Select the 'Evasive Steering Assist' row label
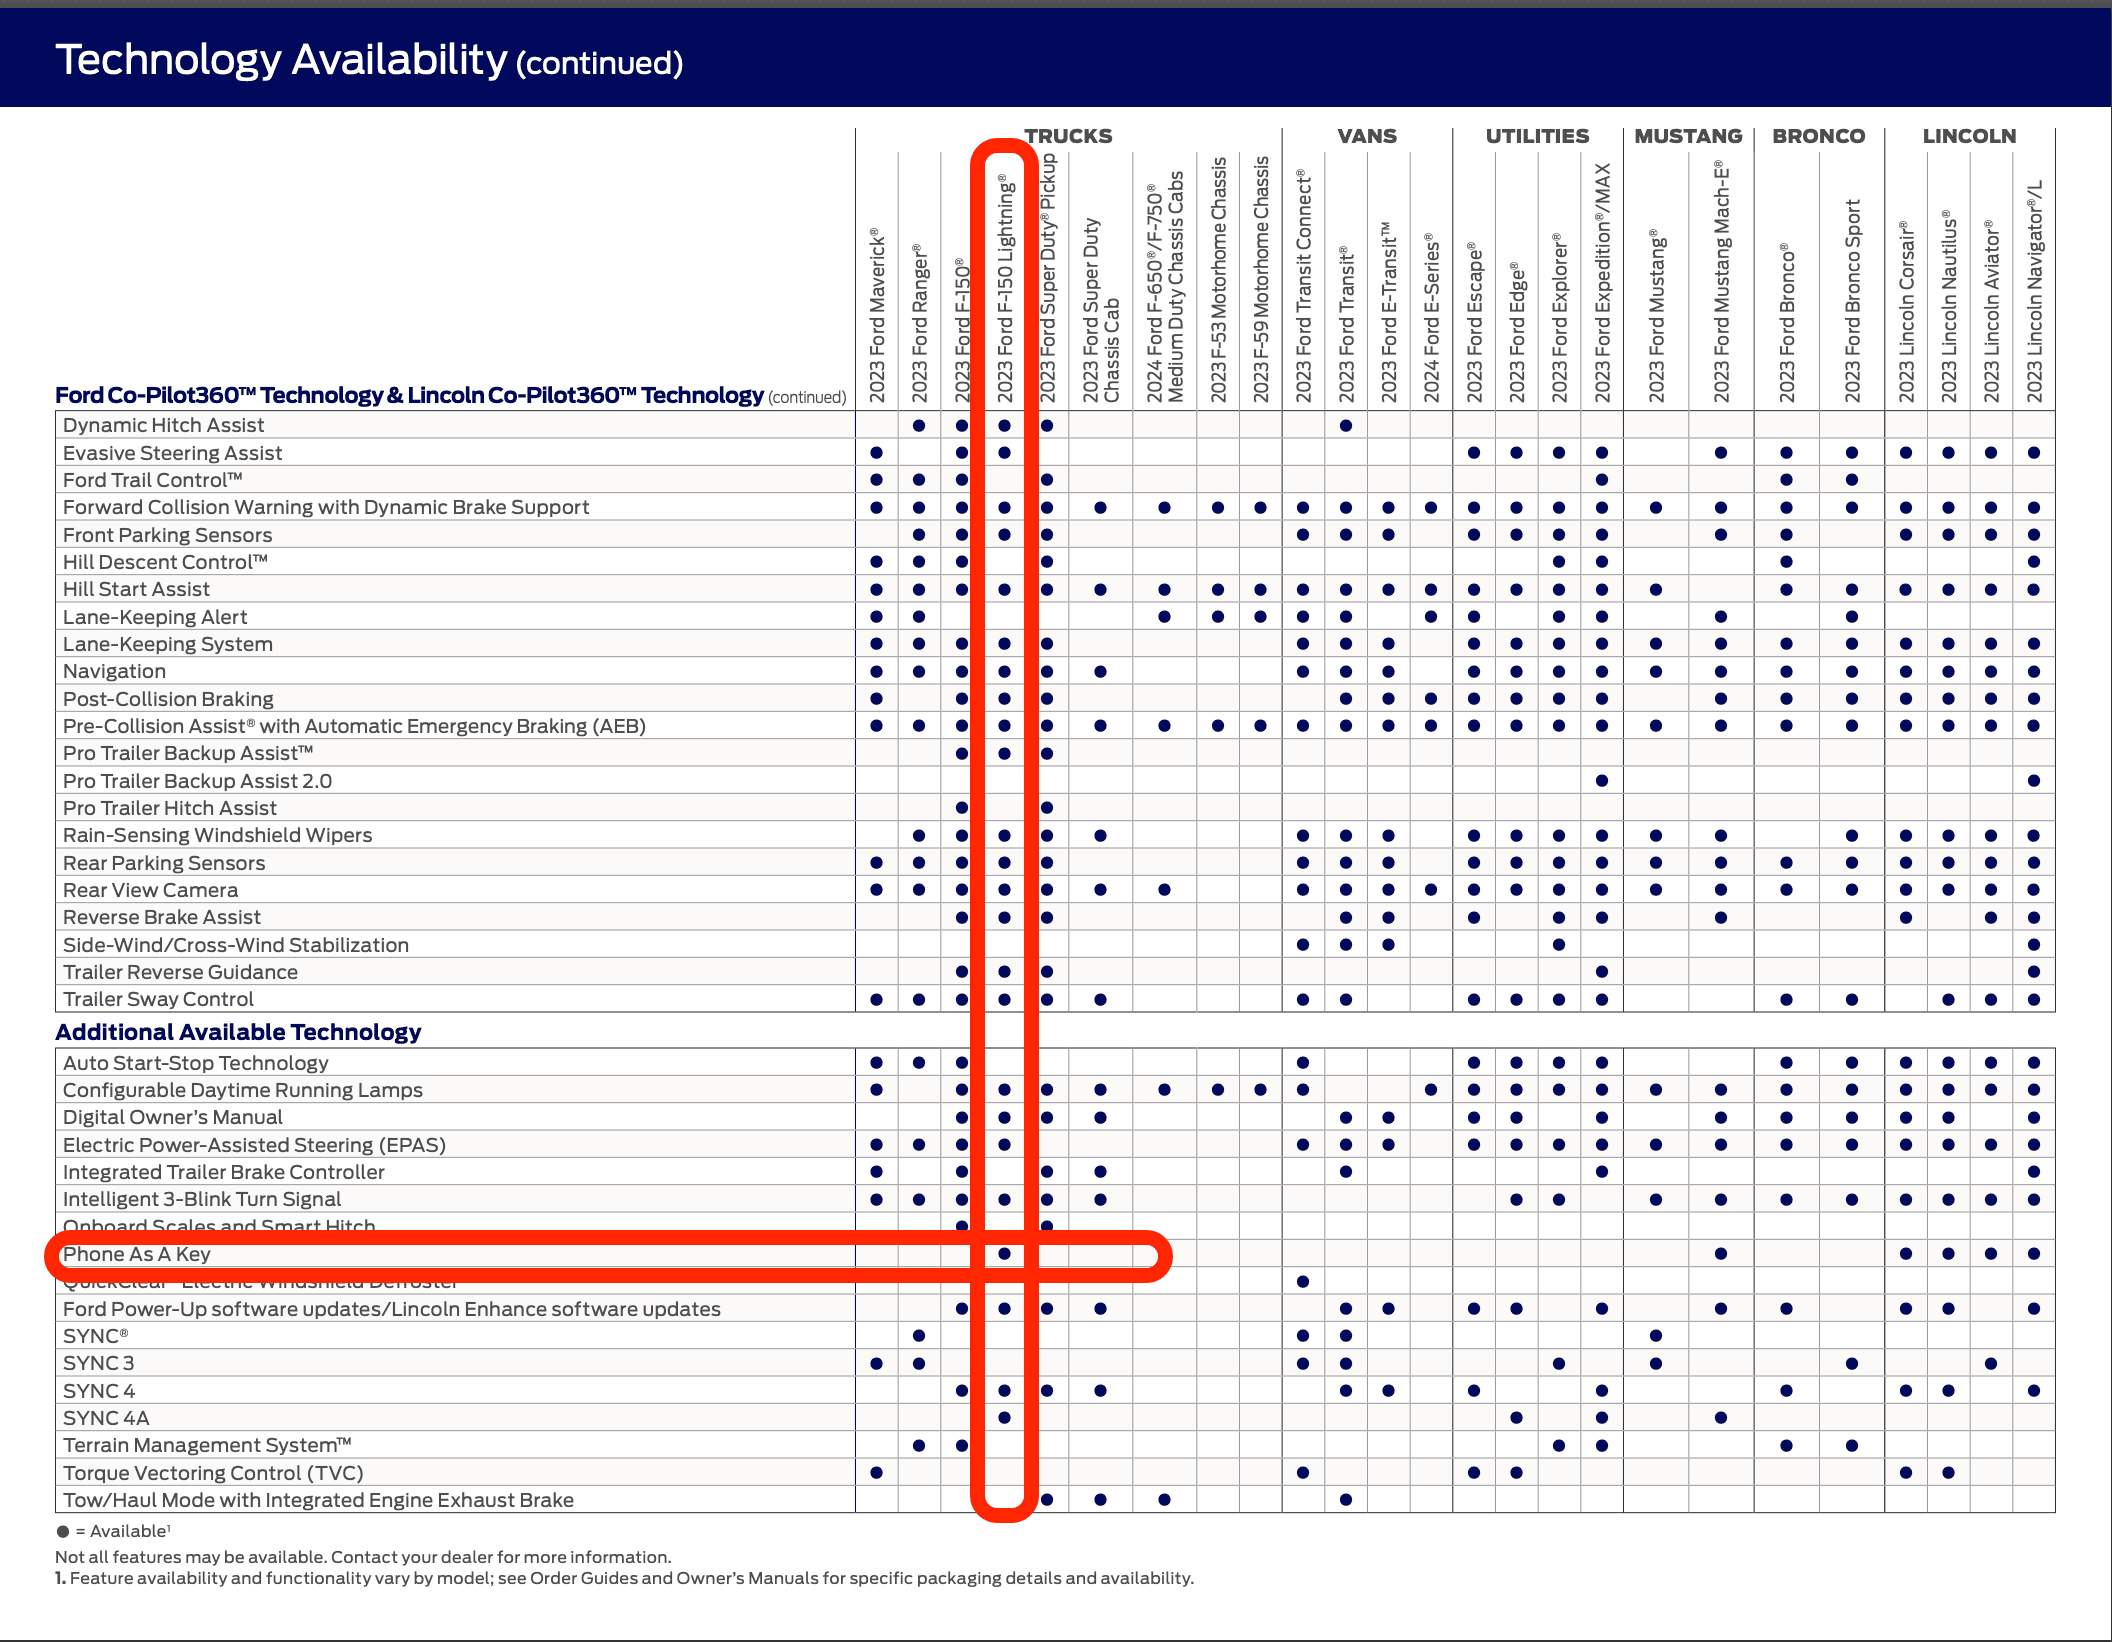 (x=172, y=453)
